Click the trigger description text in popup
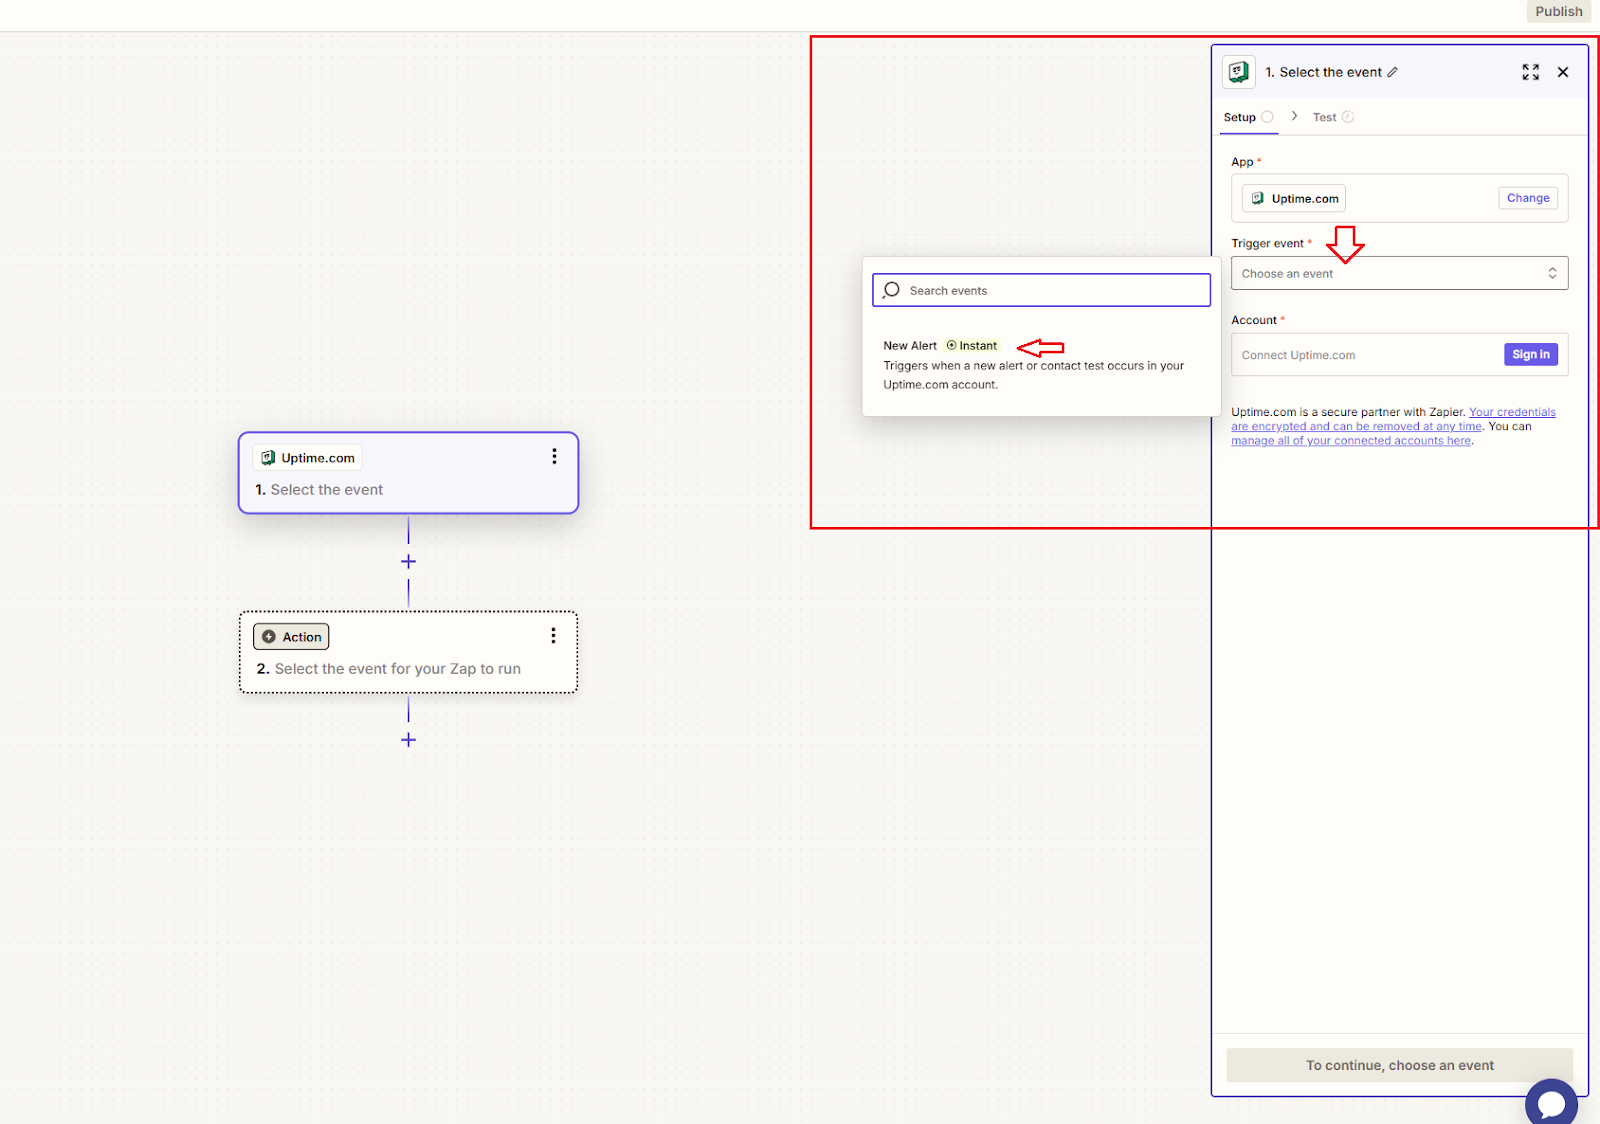 coord(1033,375)
